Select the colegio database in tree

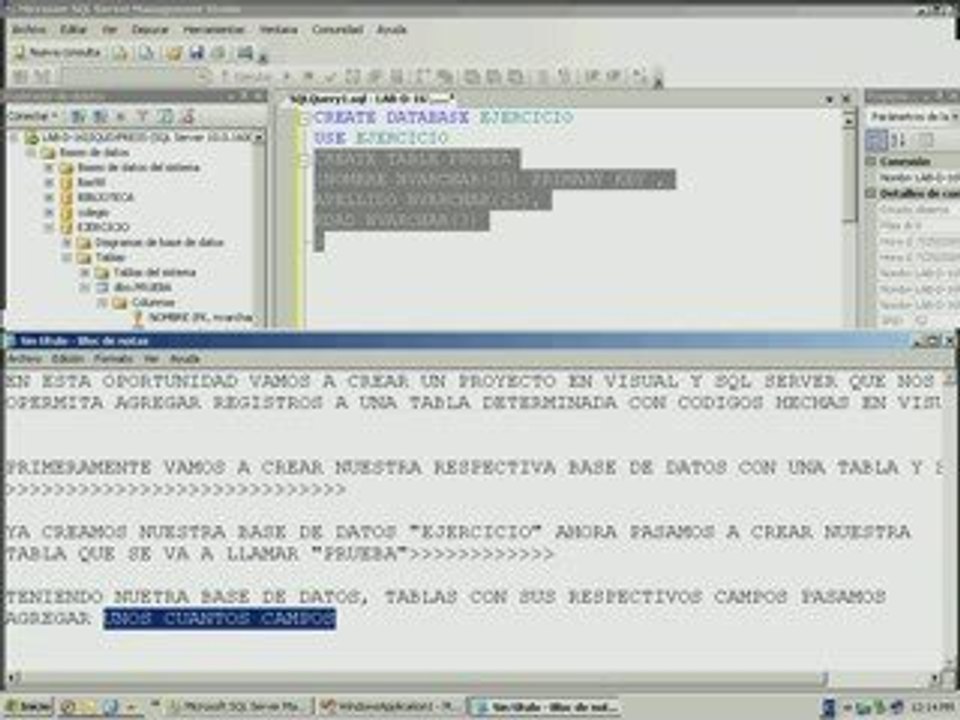[x=93, y=212]
